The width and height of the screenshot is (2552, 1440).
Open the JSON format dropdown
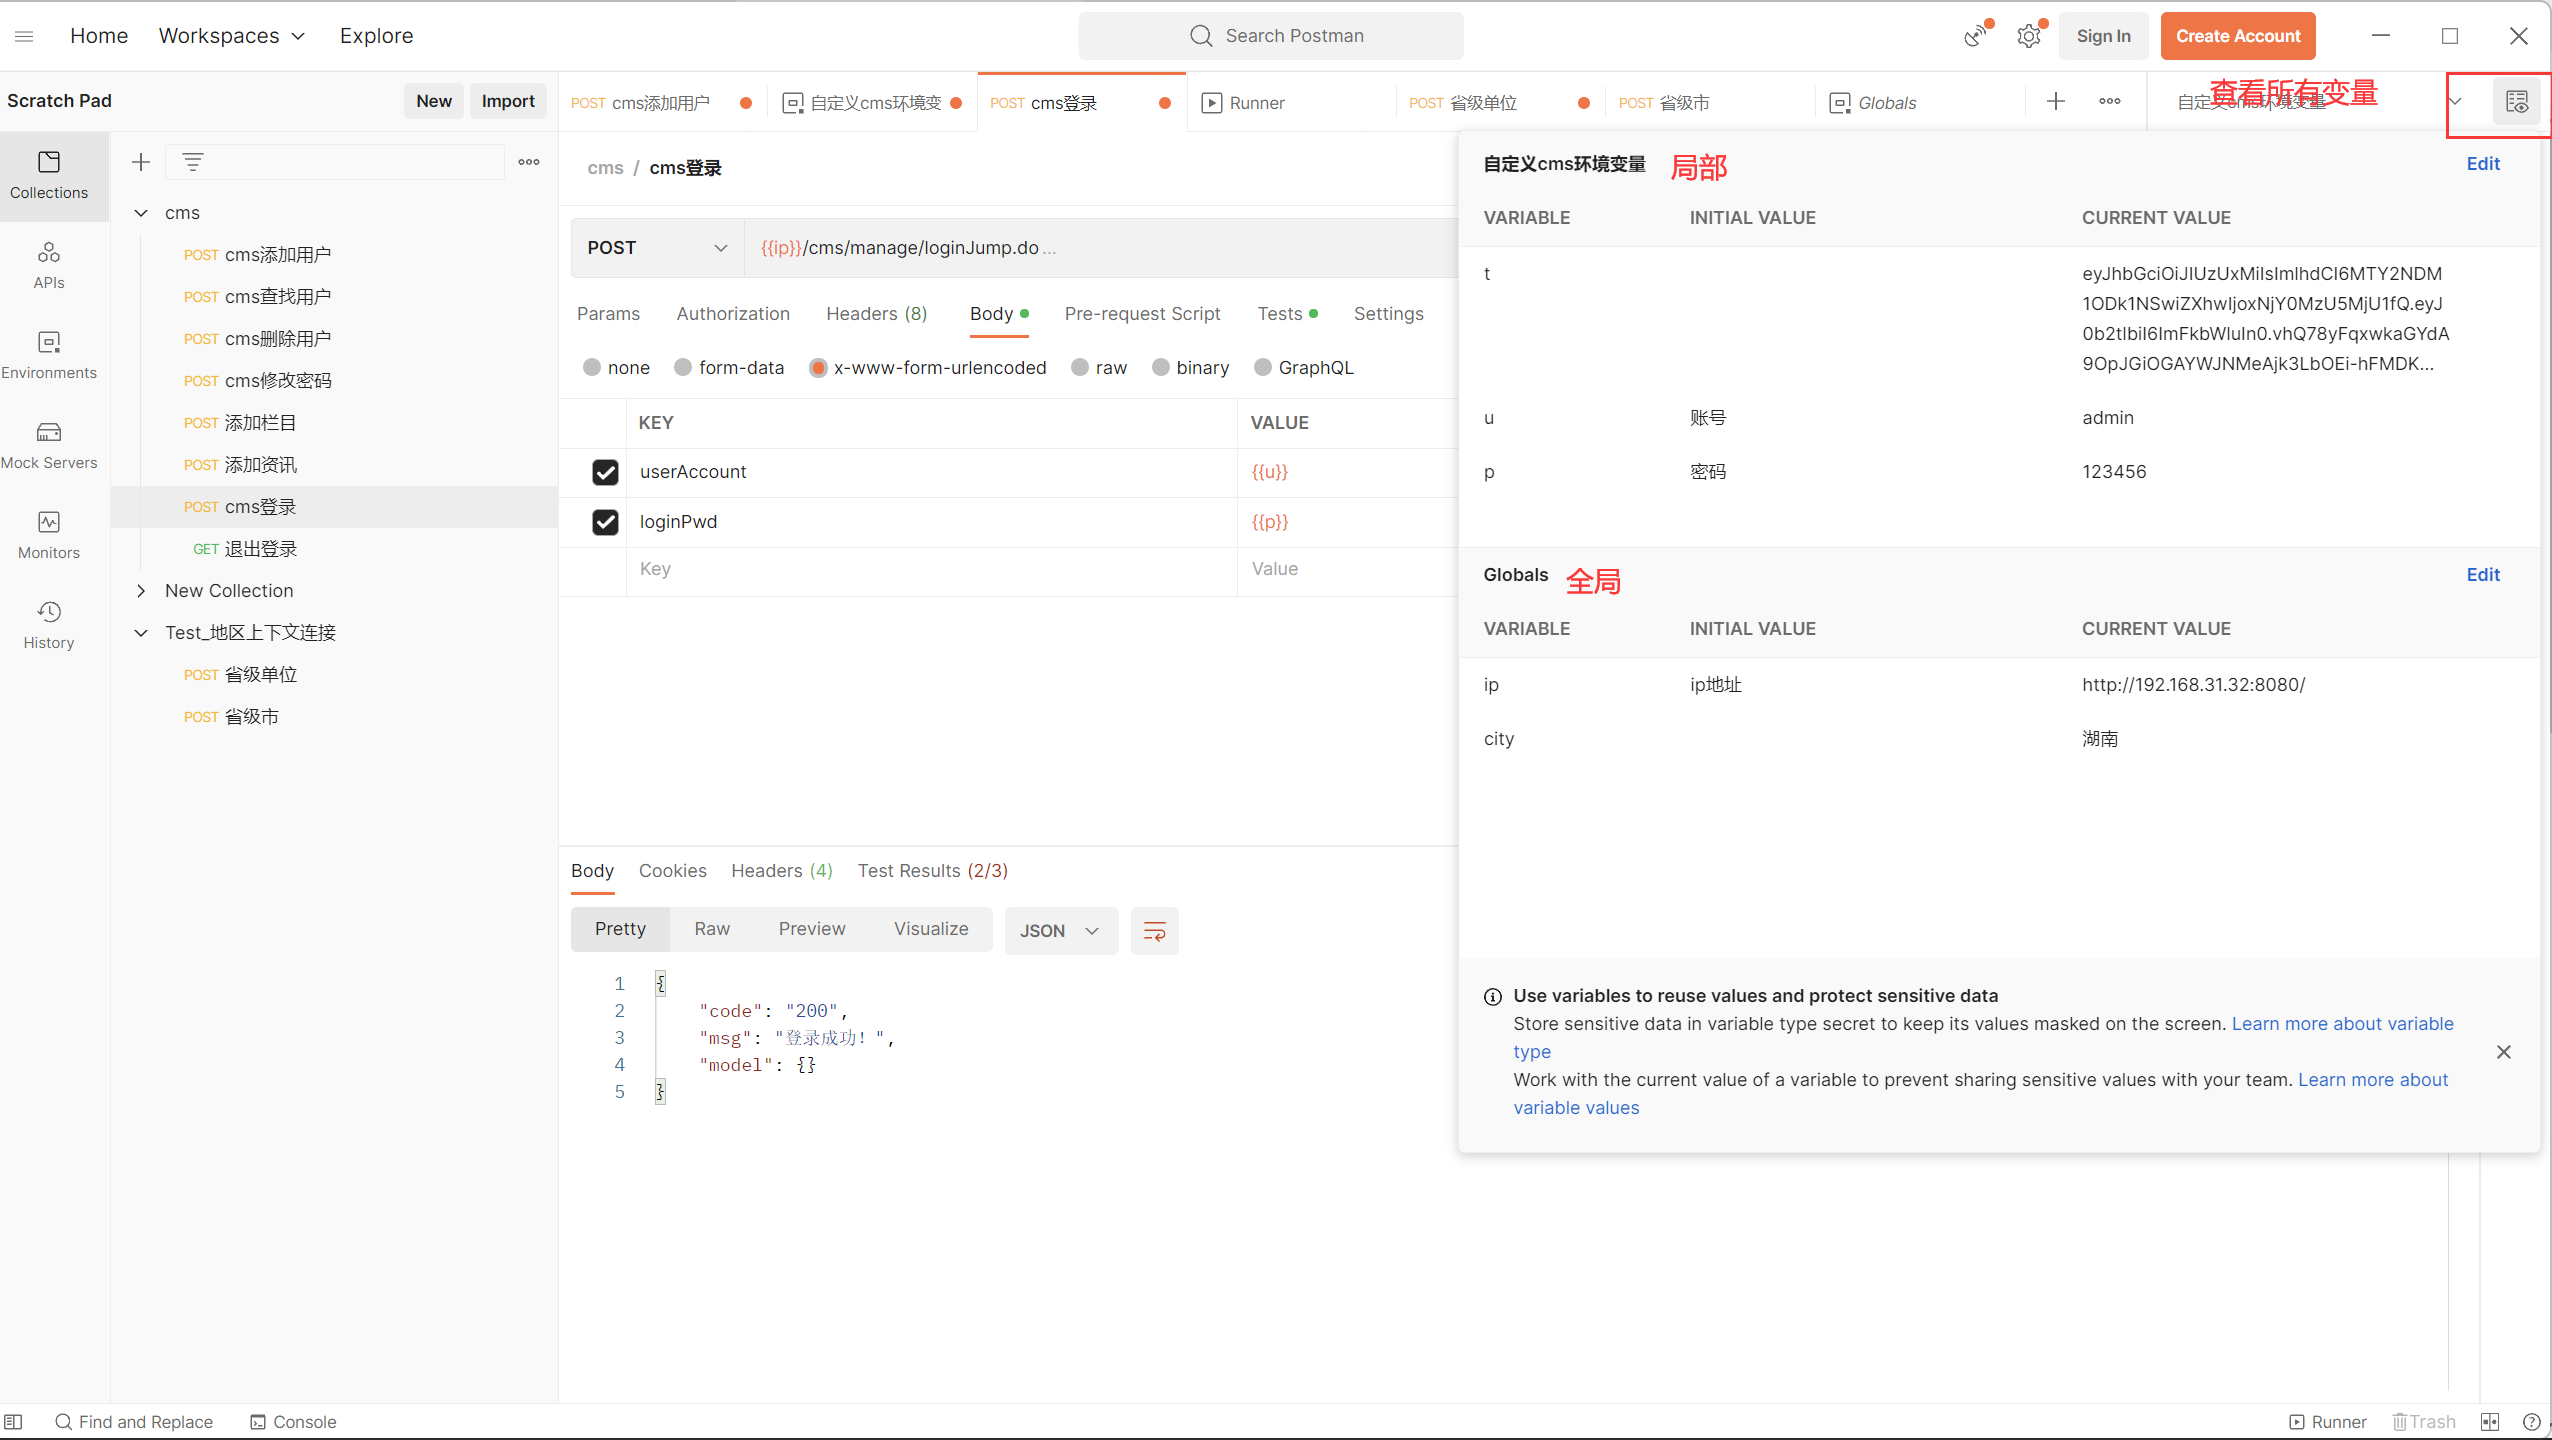pos(1060,931)
